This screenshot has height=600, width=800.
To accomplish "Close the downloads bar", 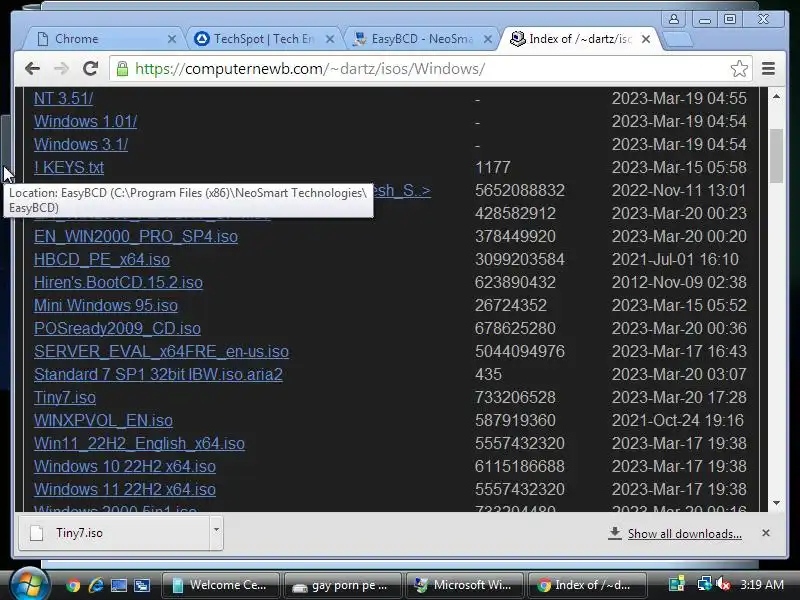I will 765,533.
